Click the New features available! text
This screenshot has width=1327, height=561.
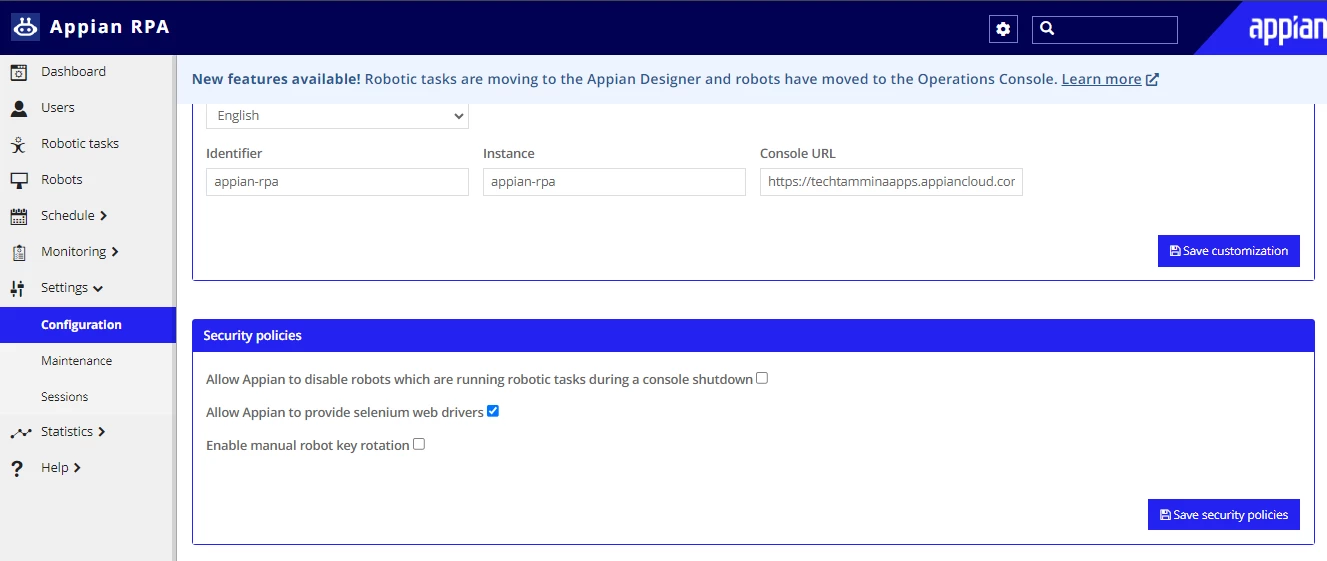(x=276, y=79)
